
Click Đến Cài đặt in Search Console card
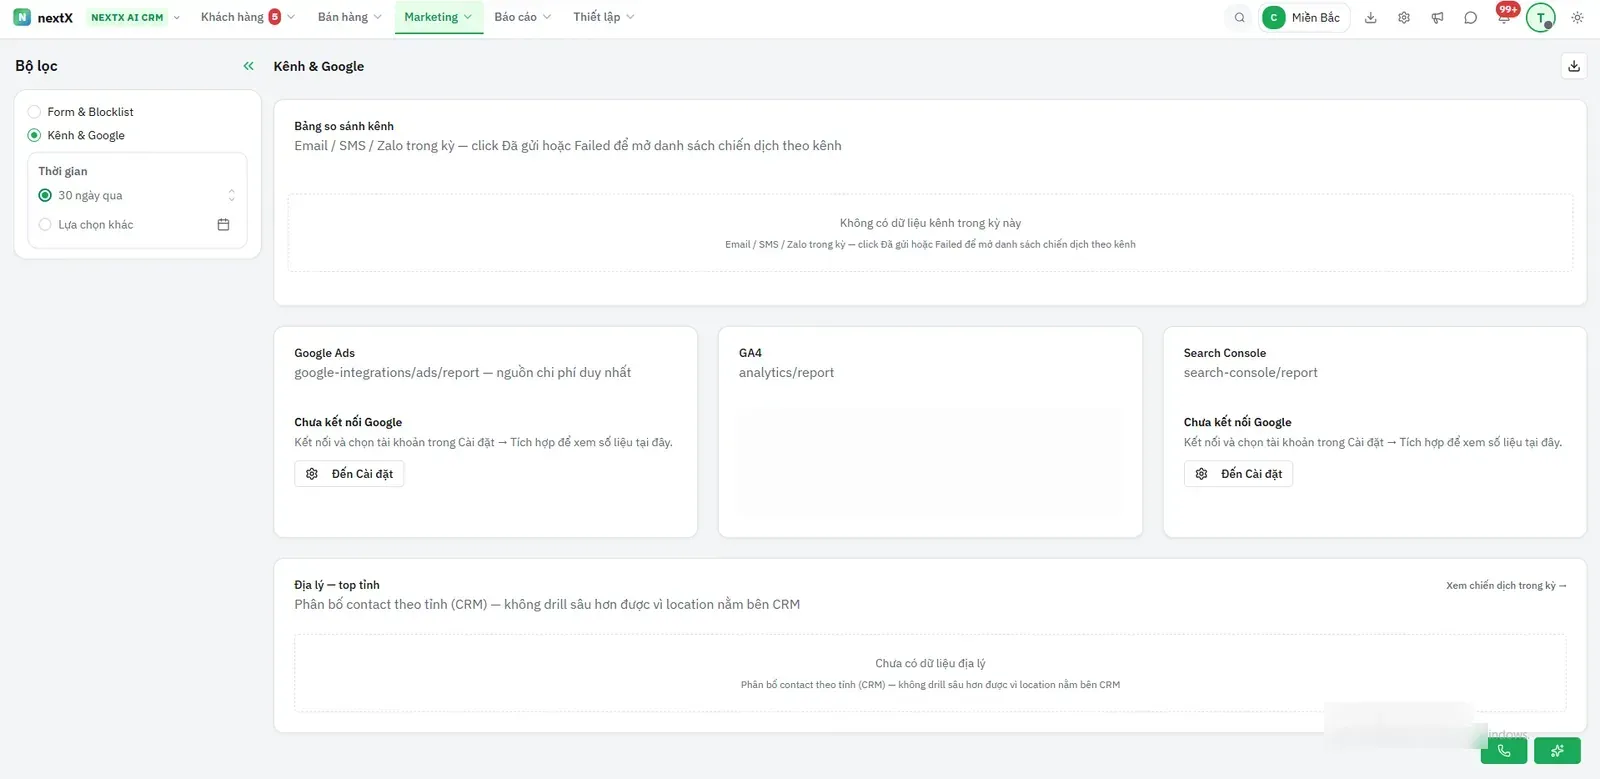tap(1238, 474)
